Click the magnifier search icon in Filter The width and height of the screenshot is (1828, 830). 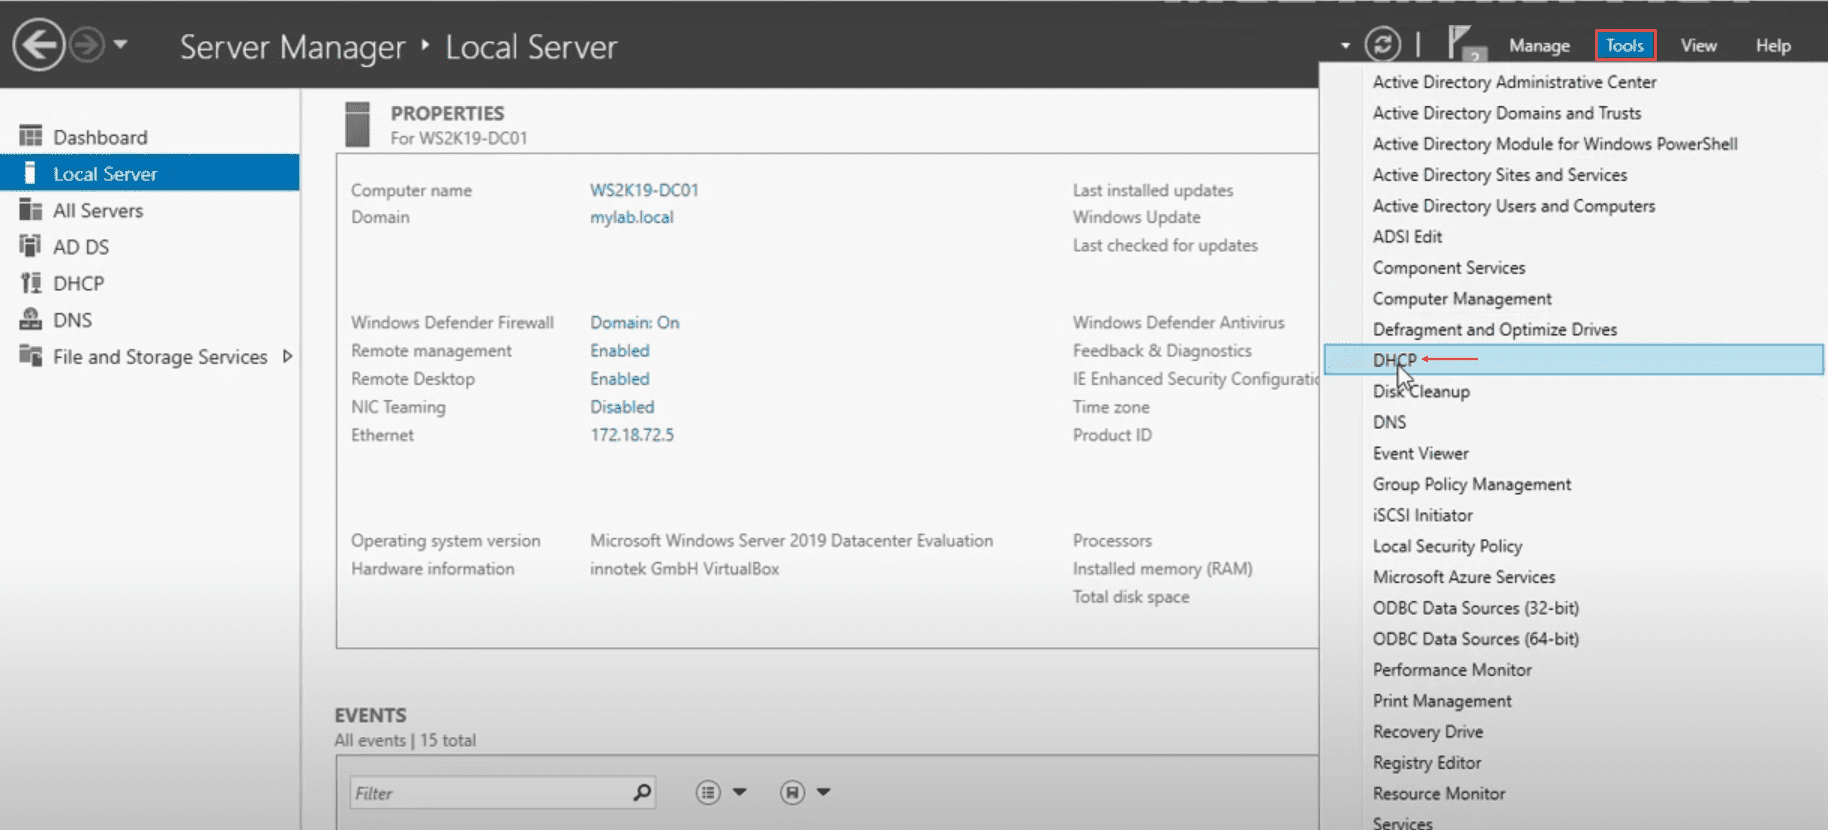coord(642,792)
